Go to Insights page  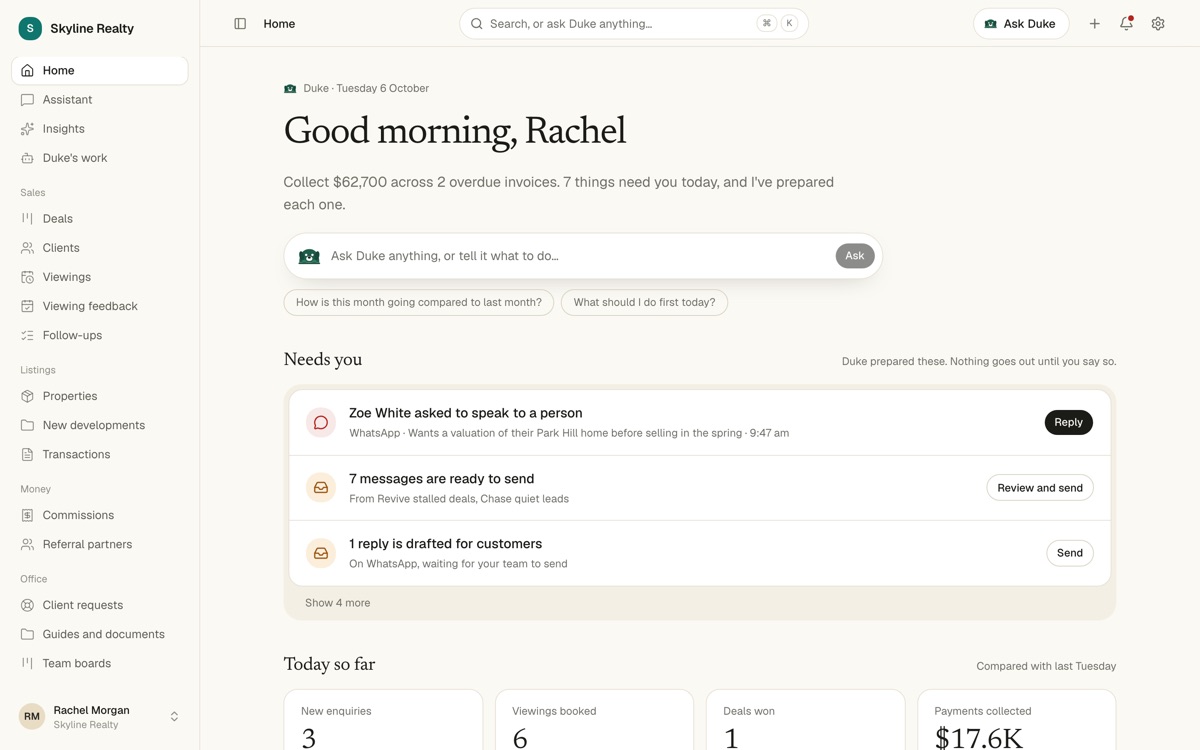99,129
